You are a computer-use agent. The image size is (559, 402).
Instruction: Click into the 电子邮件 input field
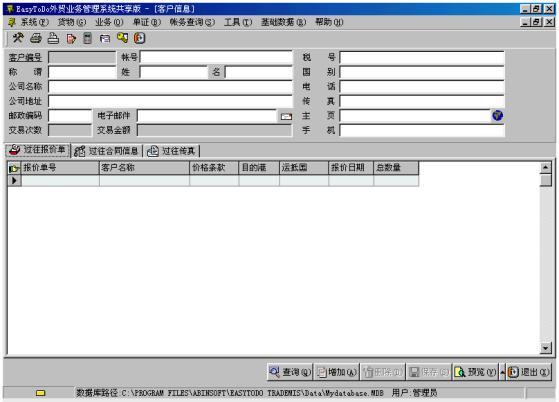207,116
